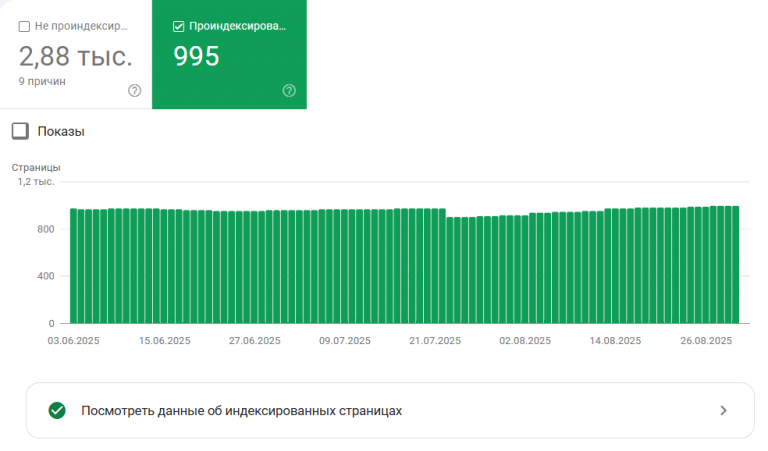The height and width of the screenshot is (451, 768).
Task: Click the 26.08.2025 date label
Action: tap(706, 341)
